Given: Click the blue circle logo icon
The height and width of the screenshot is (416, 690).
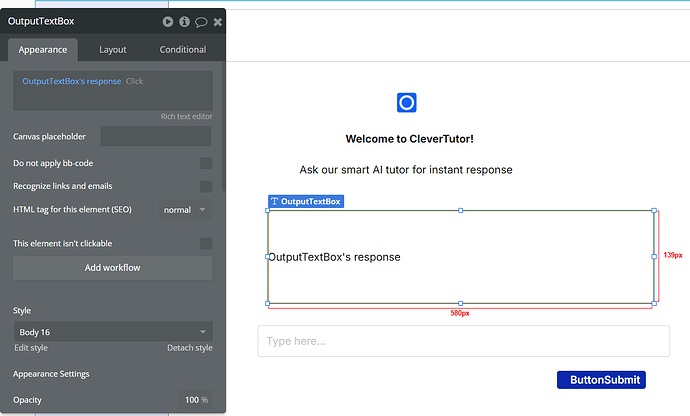Looking at the screenshot, I should click(x=407, y=103).
